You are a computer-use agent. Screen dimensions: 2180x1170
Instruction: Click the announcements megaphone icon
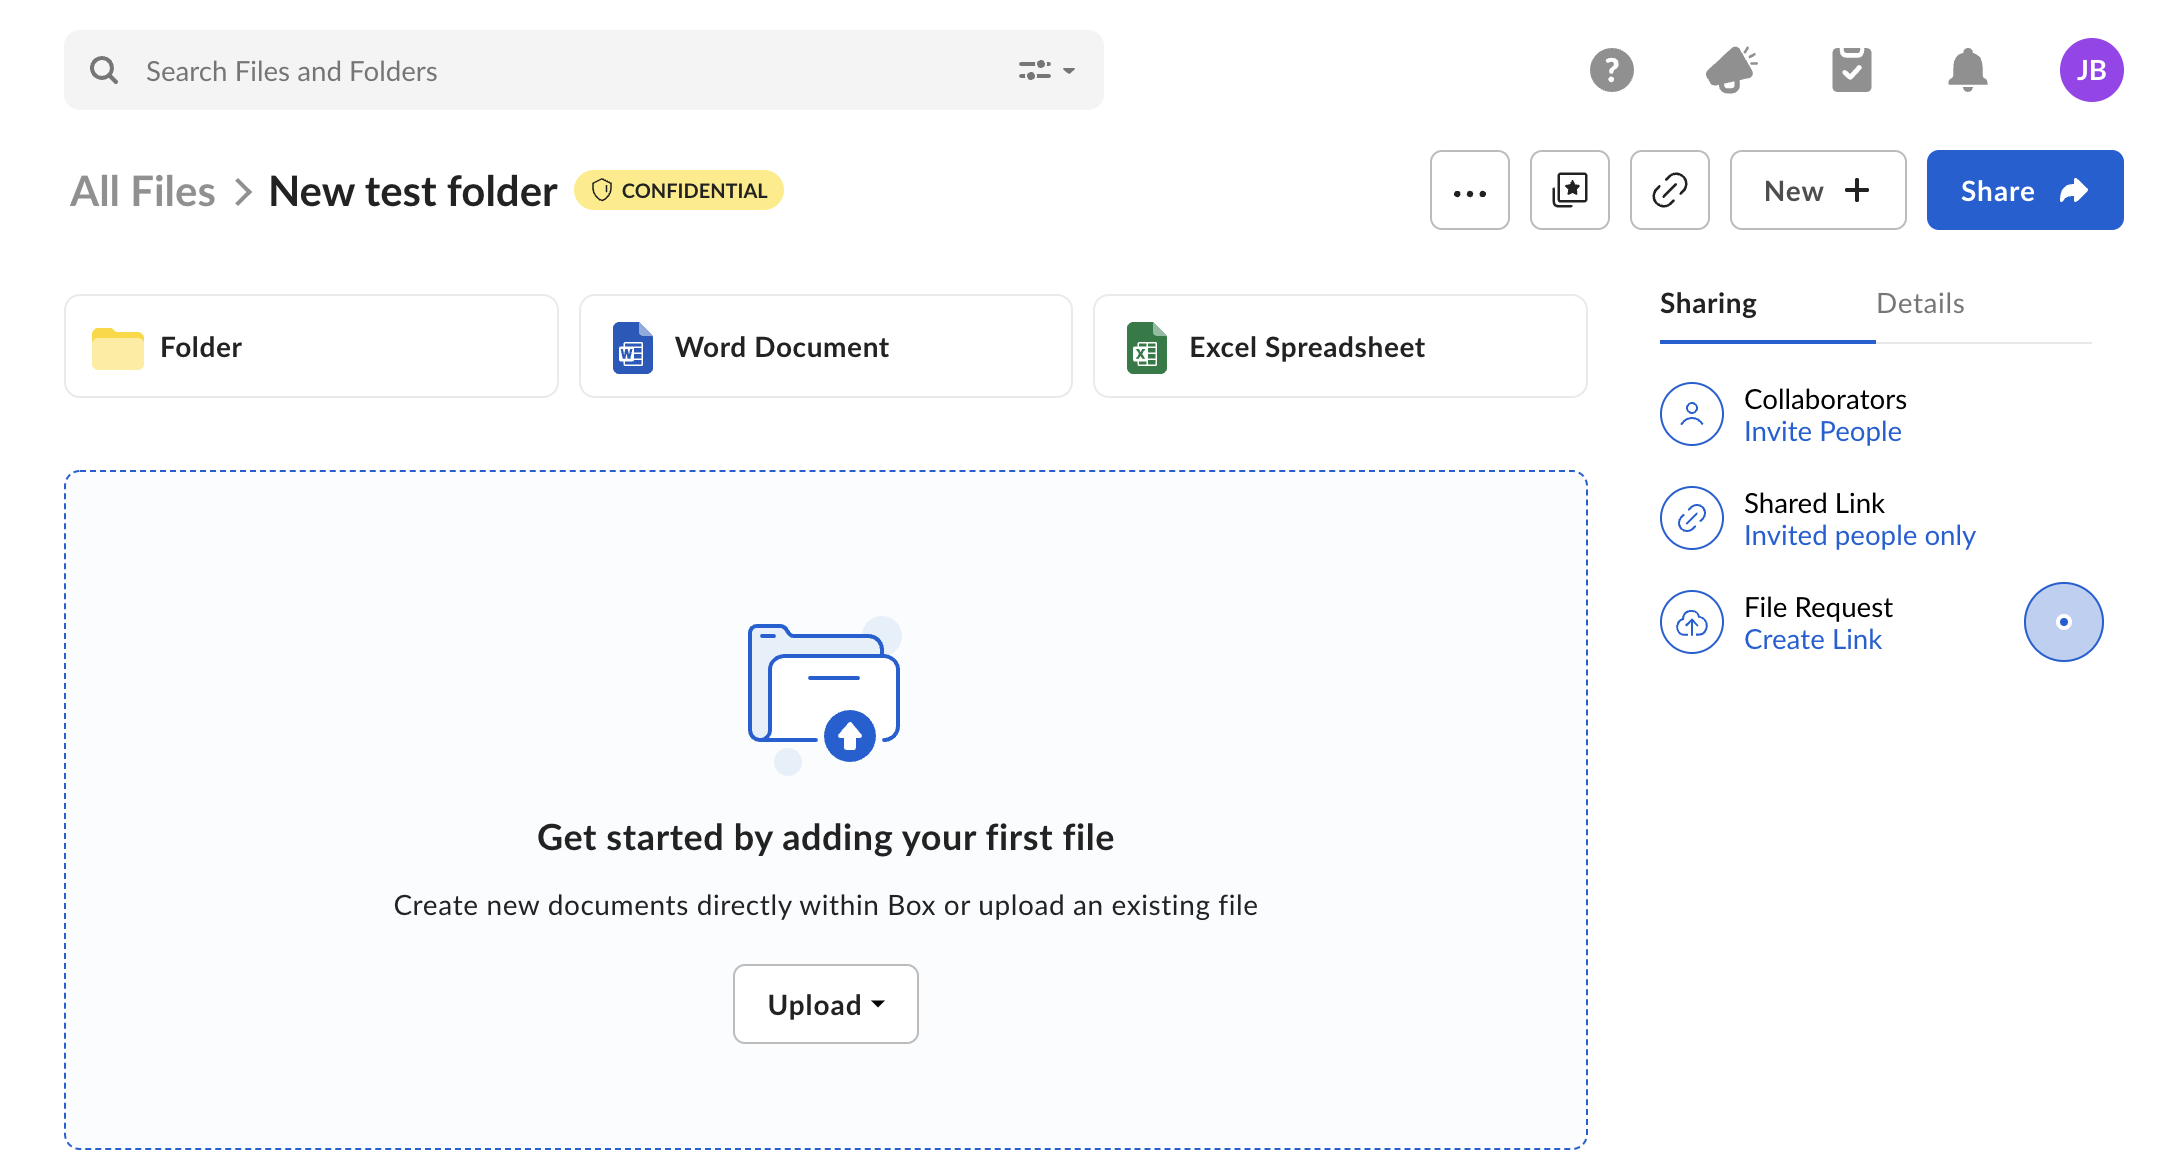click(x=1727, y=68)
